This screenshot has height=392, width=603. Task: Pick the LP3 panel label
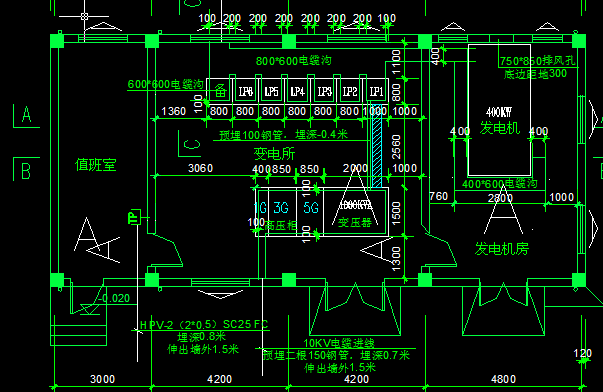[324, 91]
